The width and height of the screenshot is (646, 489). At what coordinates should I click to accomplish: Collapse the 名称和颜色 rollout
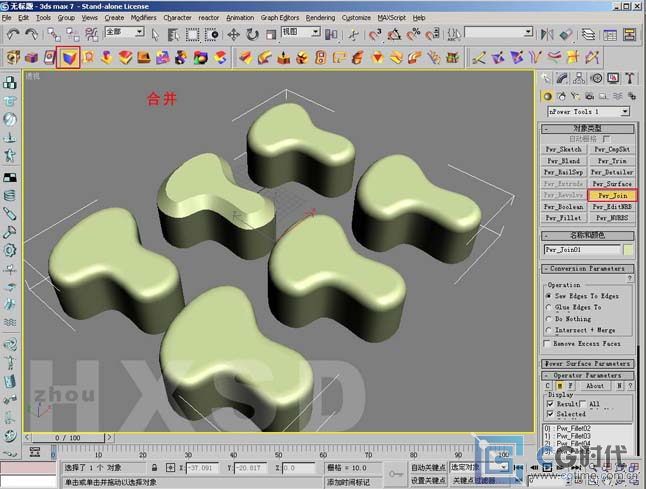click(587, 236)
